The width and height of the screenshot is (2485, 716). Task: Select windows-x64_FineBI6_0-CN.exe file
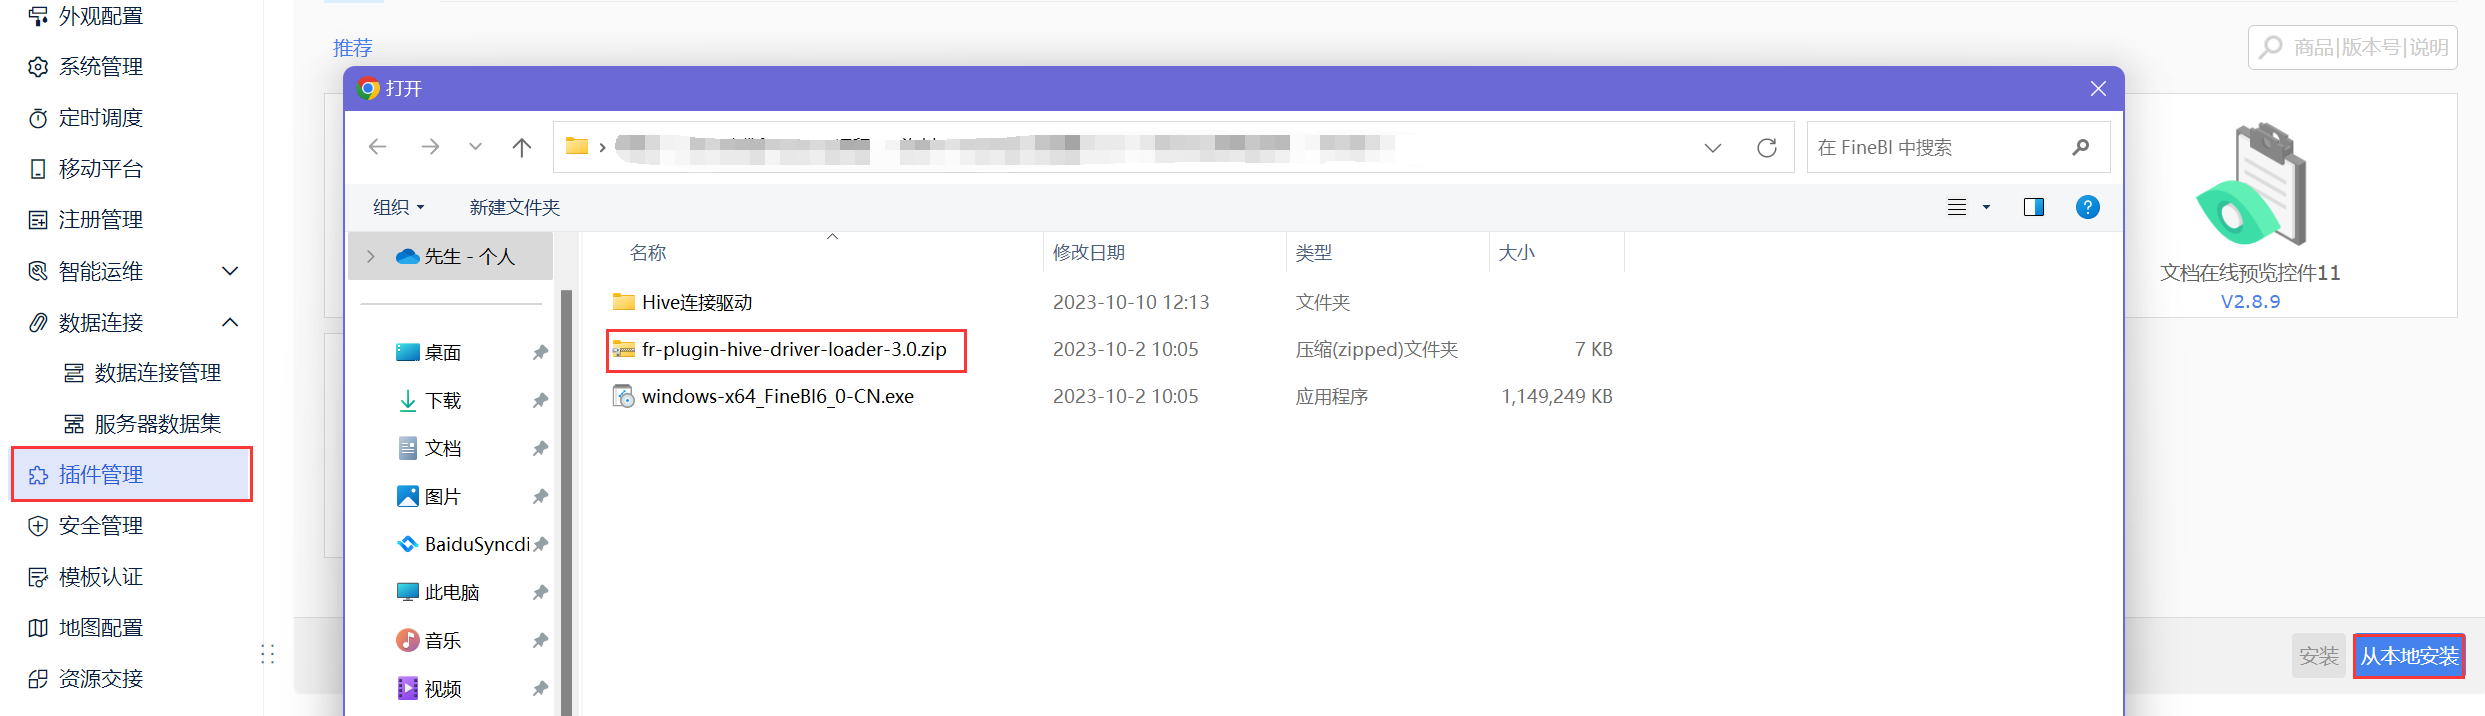777,397
